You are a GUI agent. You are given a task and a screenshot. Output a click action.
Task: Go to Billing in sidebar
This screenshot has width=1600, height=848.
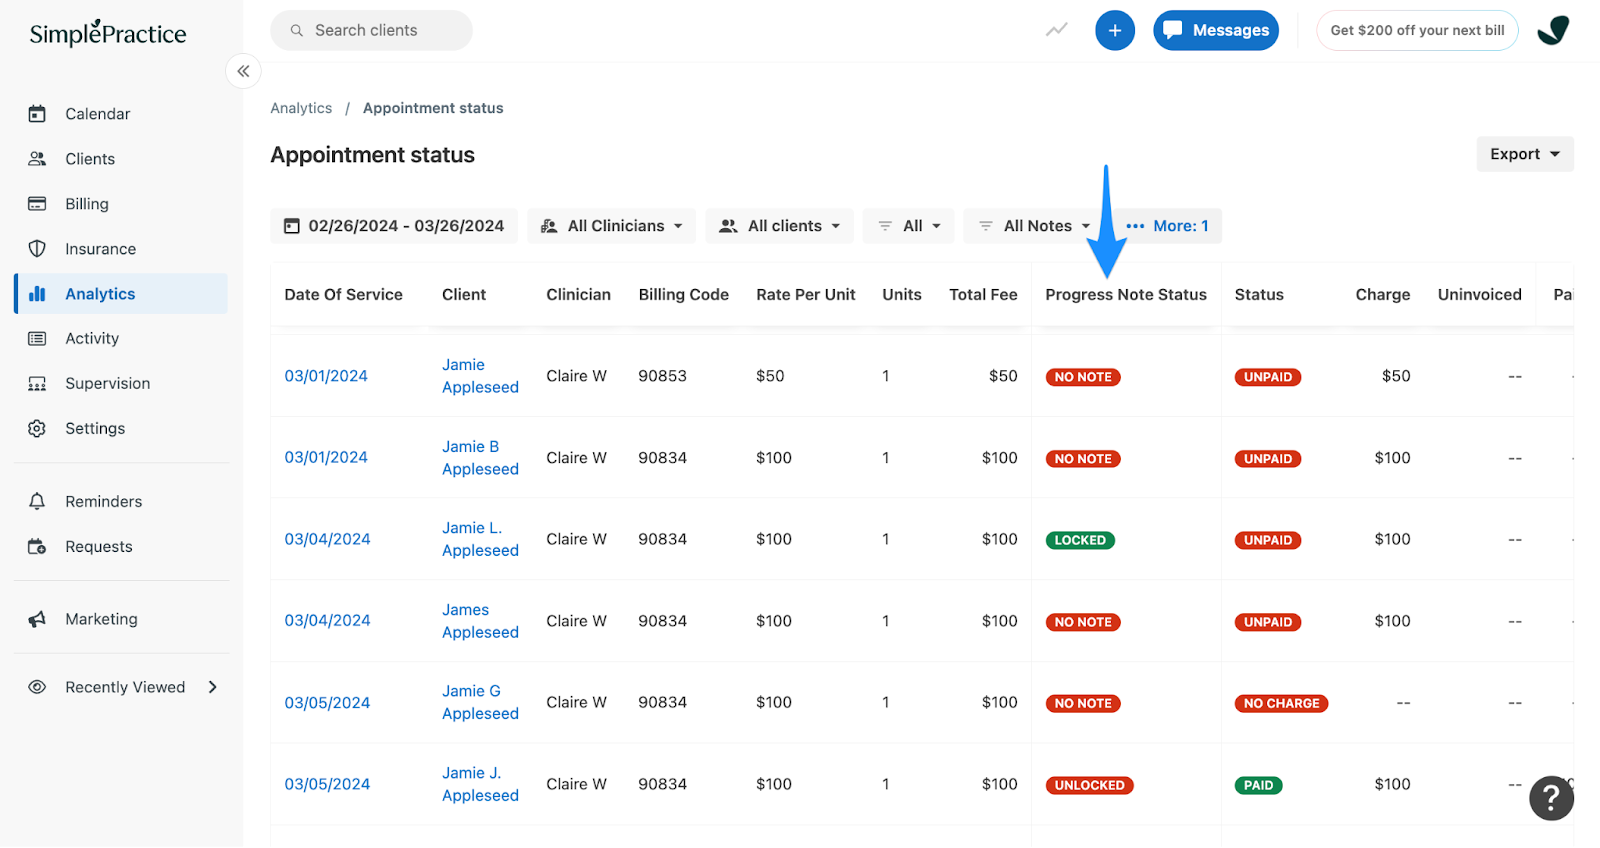[87, 204]
